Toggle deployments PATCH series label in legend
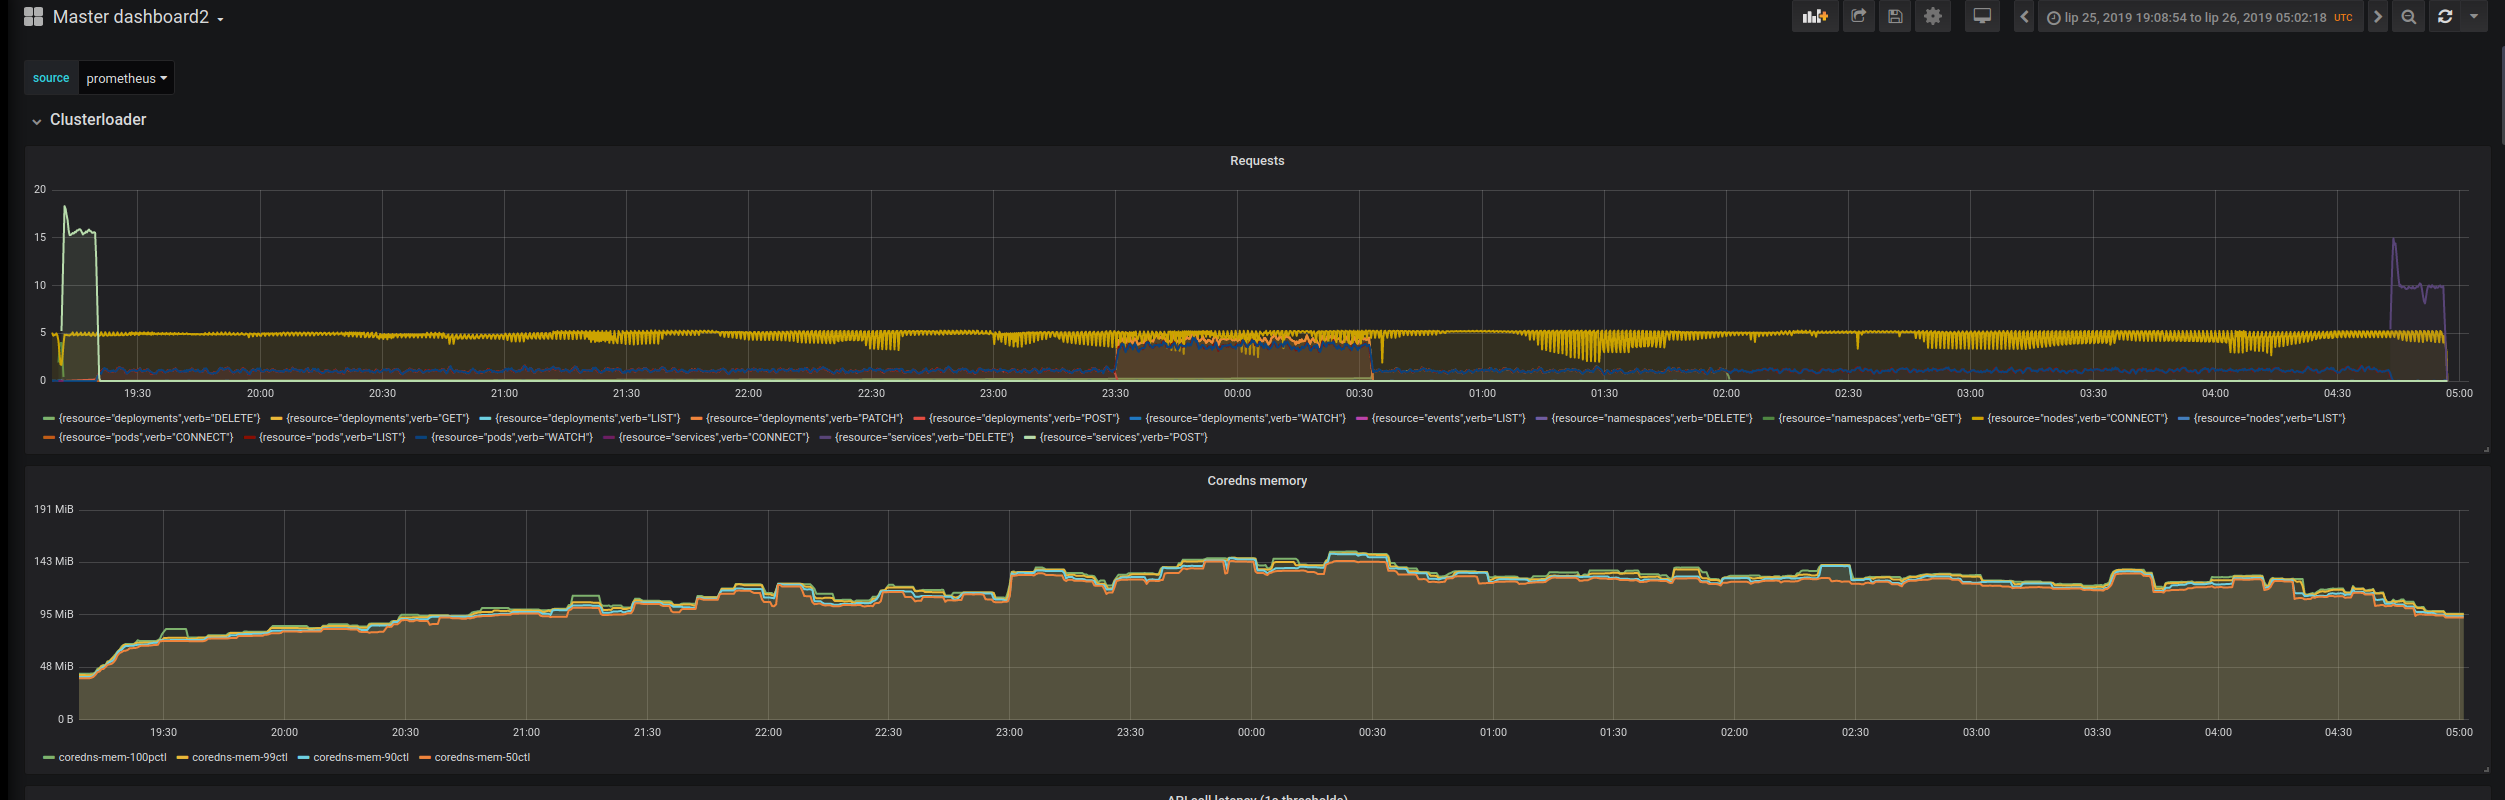 804,418
